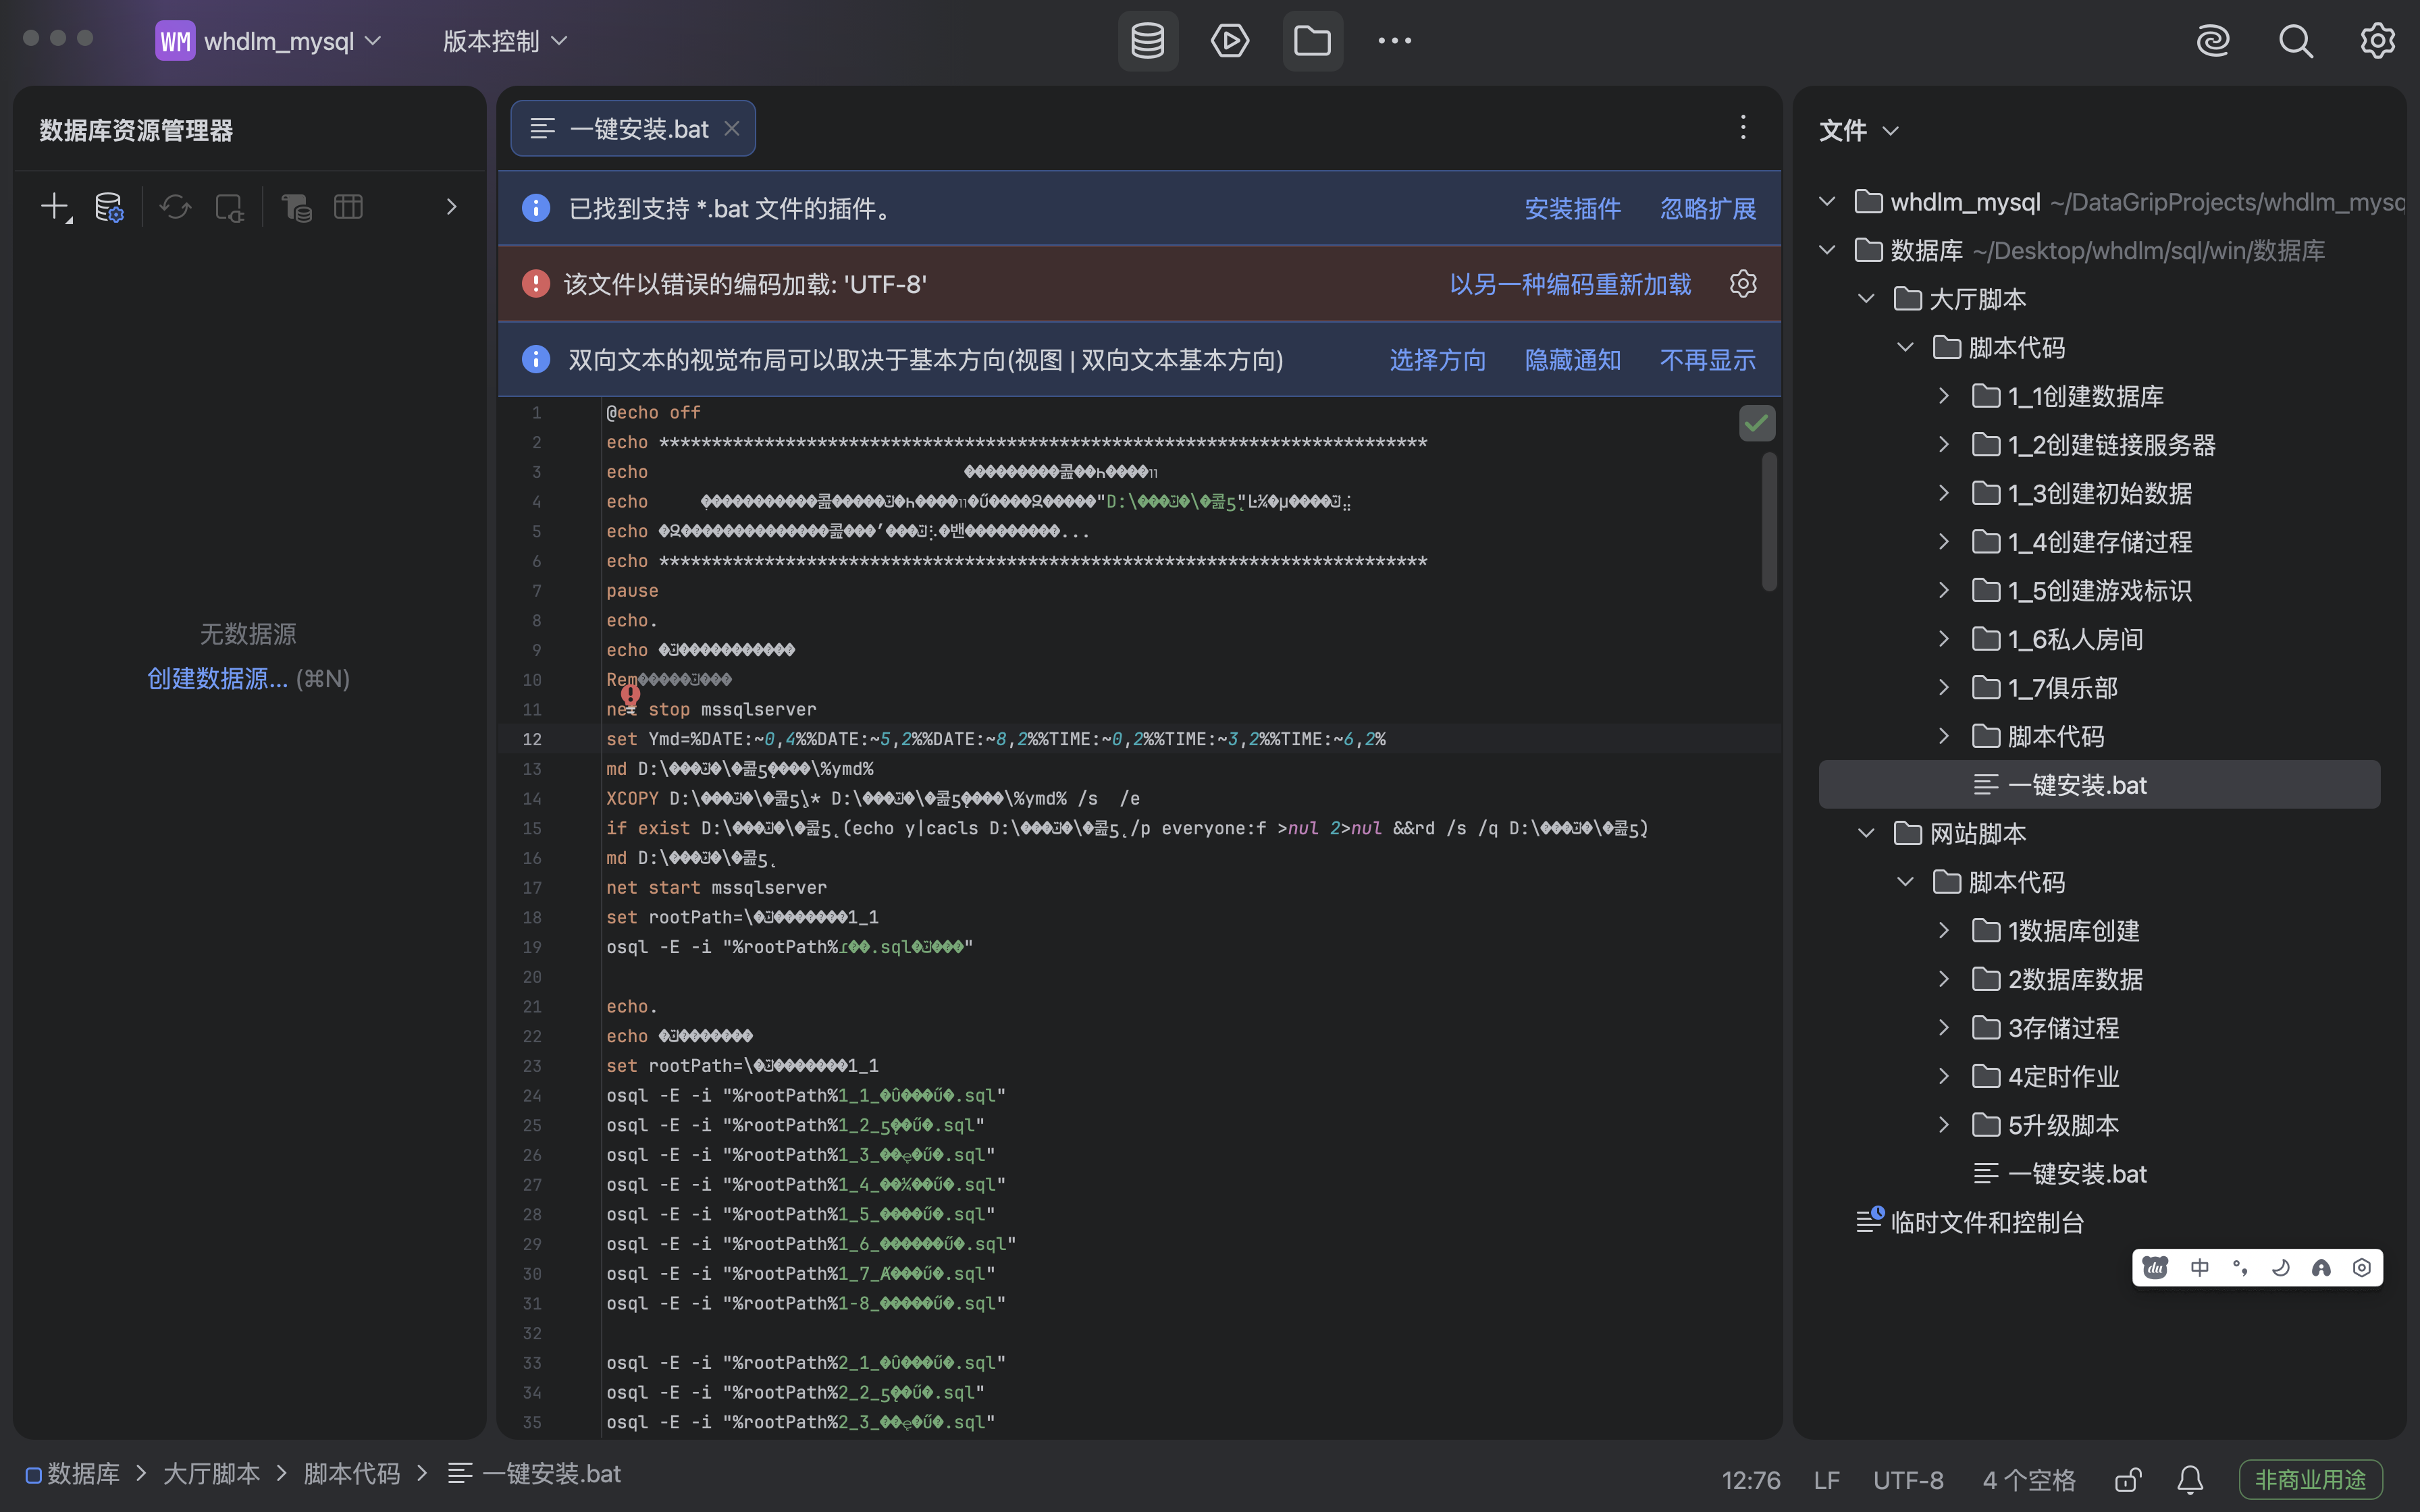Click 以另一种编码重新加载 link
Screen dimensions: 2420x1512
[1570, 285]
